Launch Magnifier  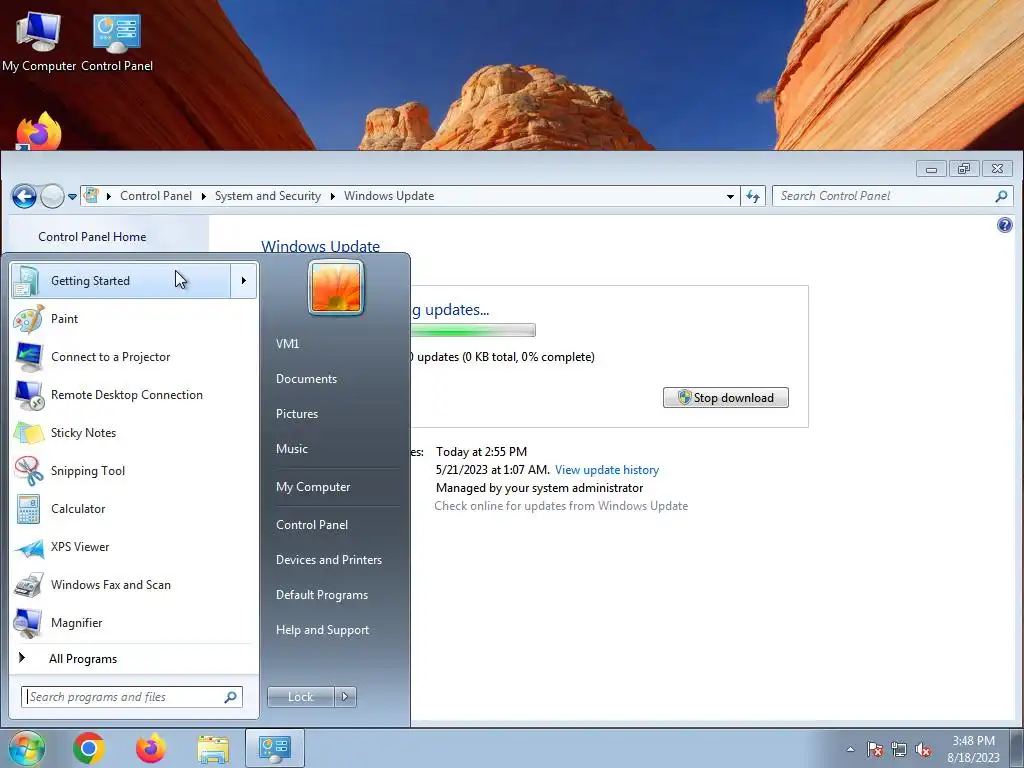click(x=133, y=622)
